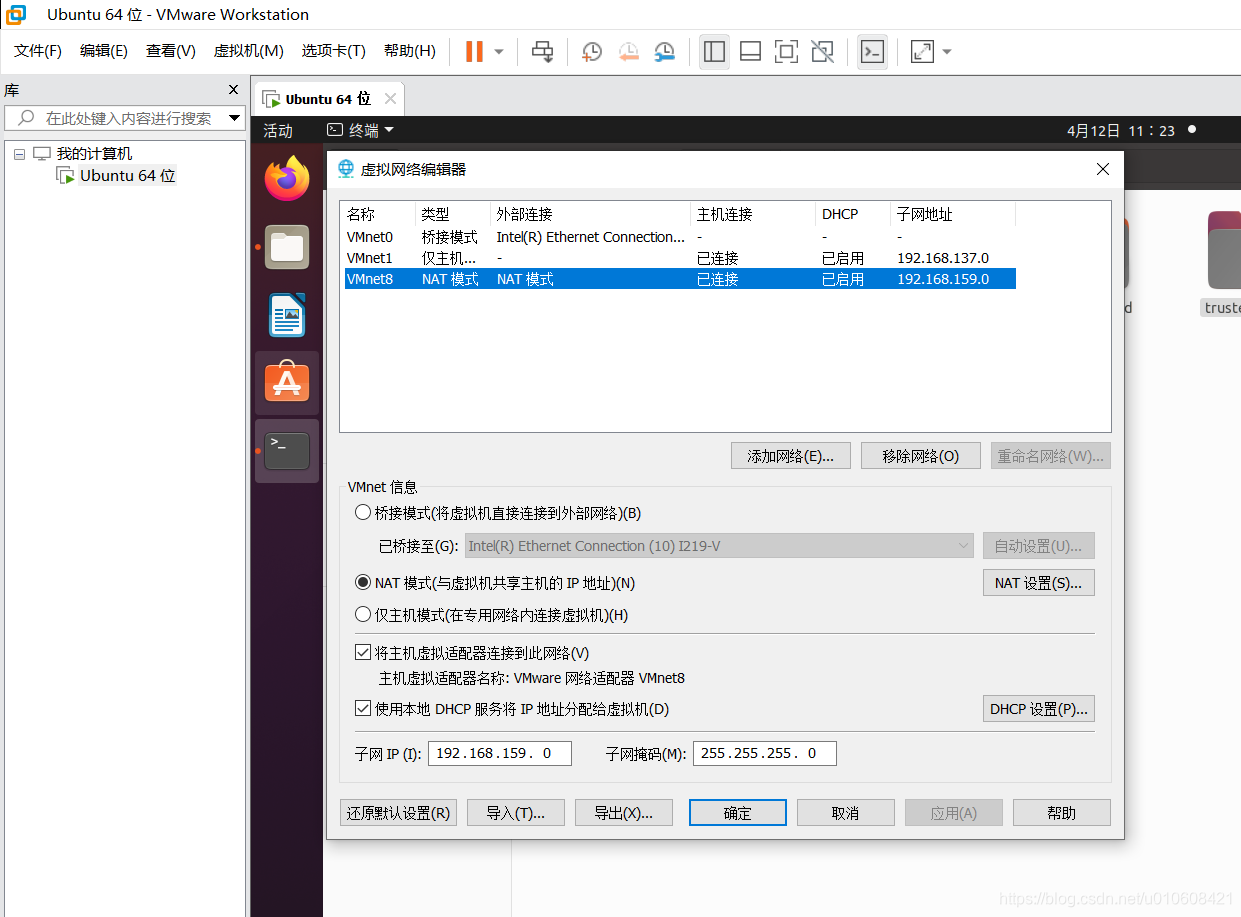This screenshot has width=1241, height=917.
Task: Close the Ubuntu 64 位 tab
Action: (x=390, y=99)
